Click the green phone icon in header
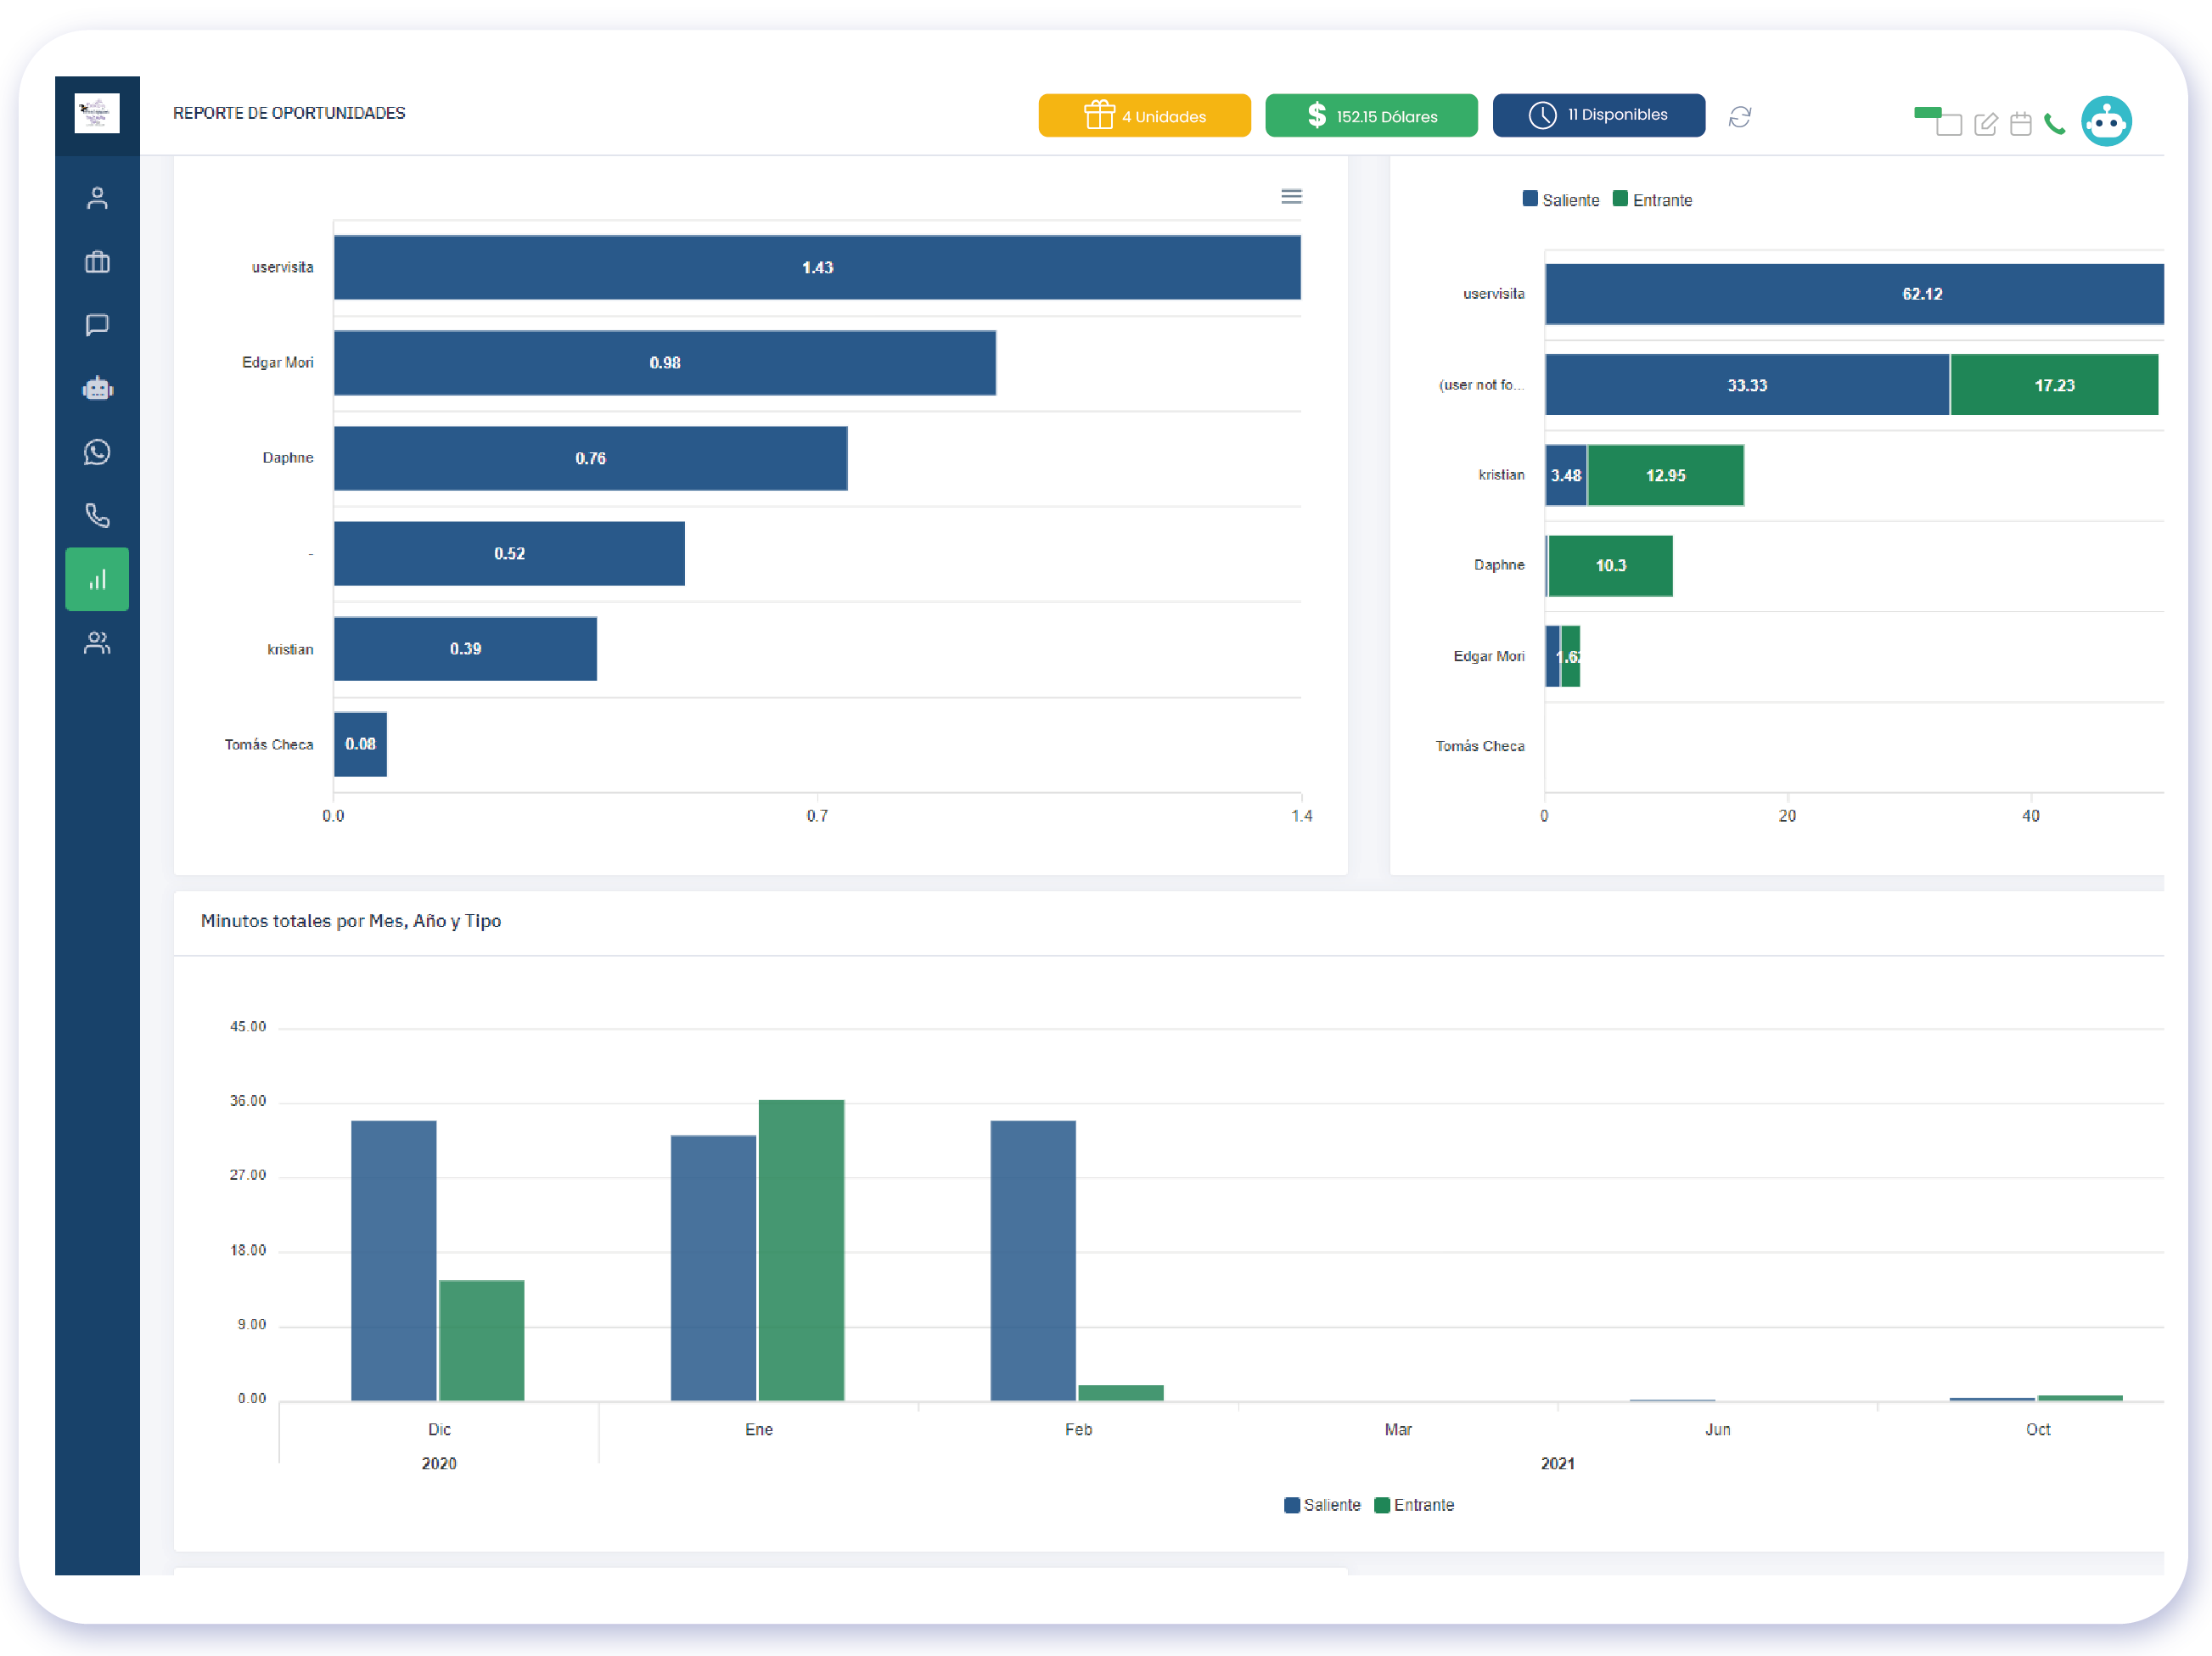The height and width of the screenshot is (1656, 2212). [2055, 124]
